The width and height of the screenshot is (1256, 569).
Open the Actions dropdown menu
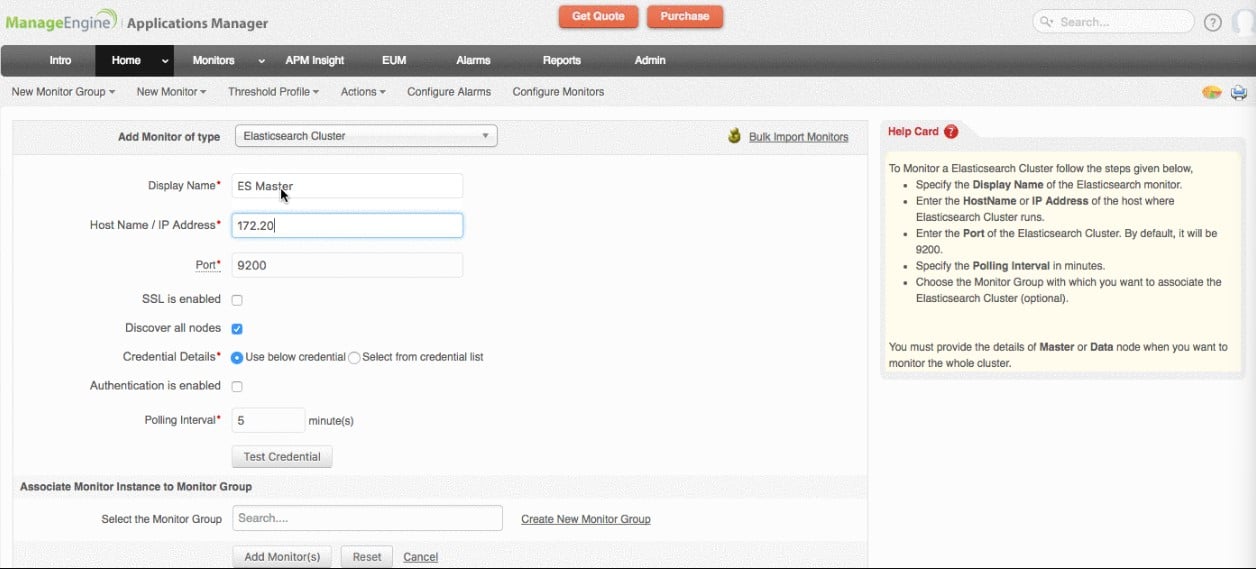[x=363, y=92]
